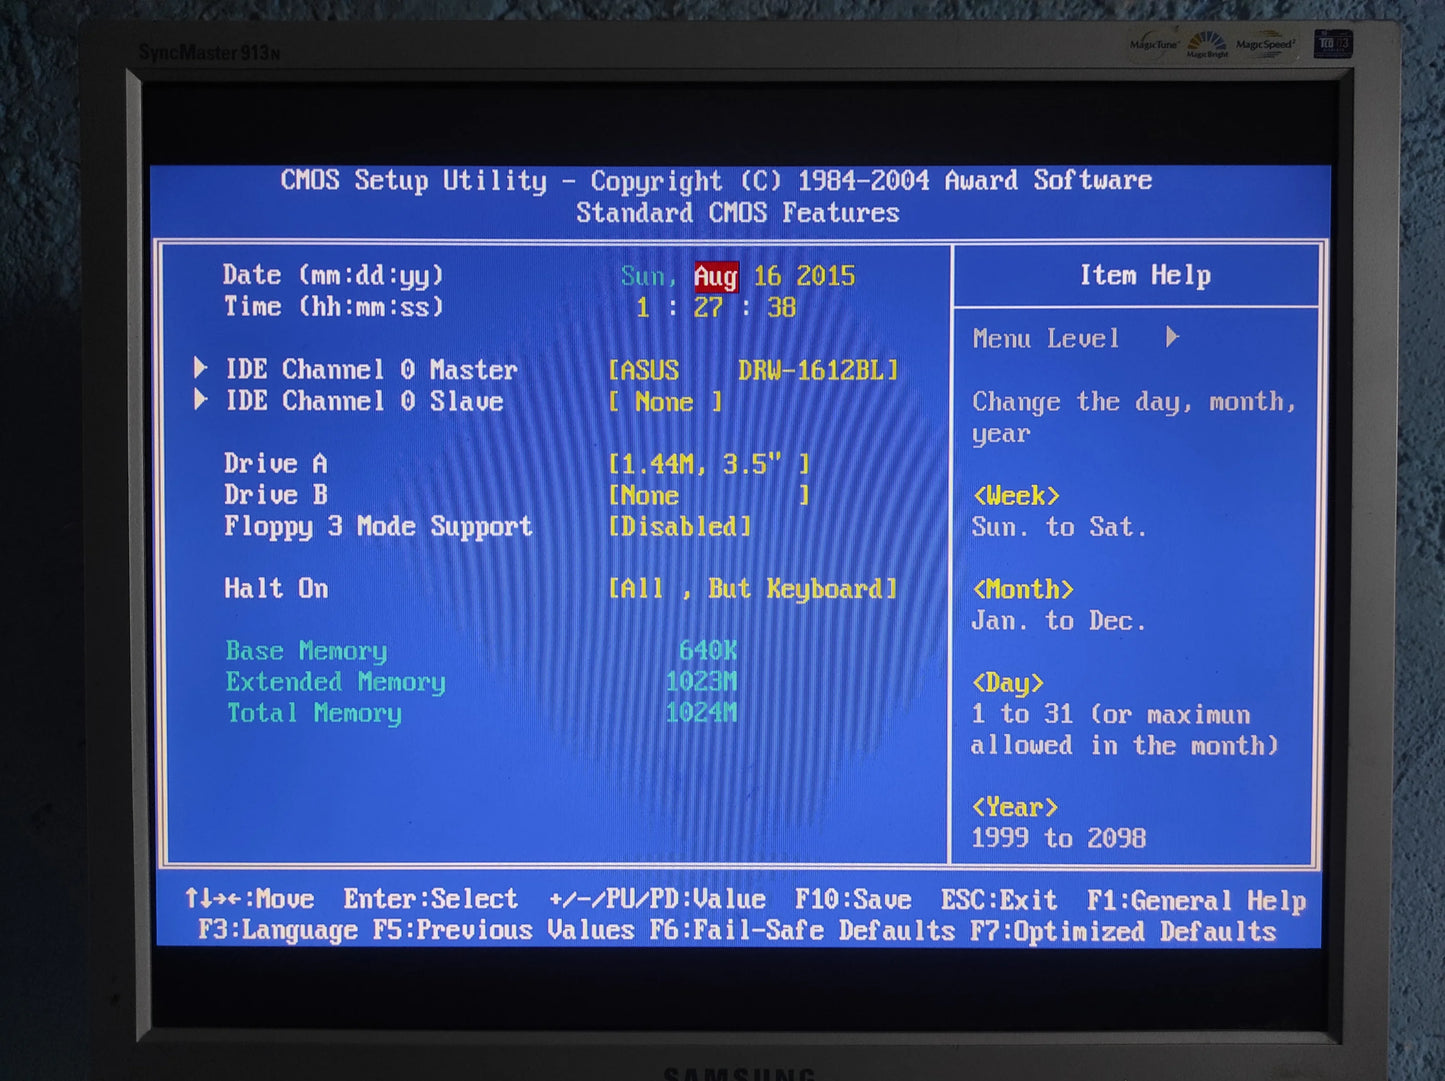Select the highlighted month field Aug
This screenshot has height=1081, width=1445.
(716, 277)
